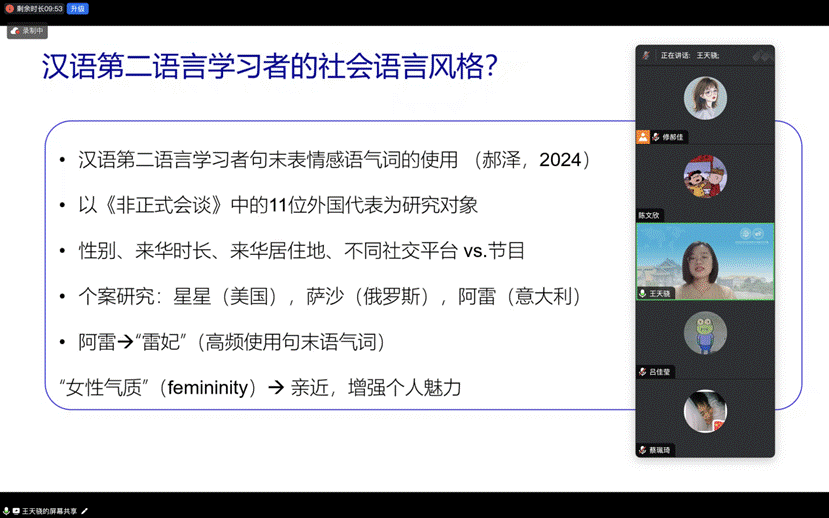829x518 pixels.
Task: Click the pencil annotate icon in sharing bar
Action: click(x=85, y=511)
